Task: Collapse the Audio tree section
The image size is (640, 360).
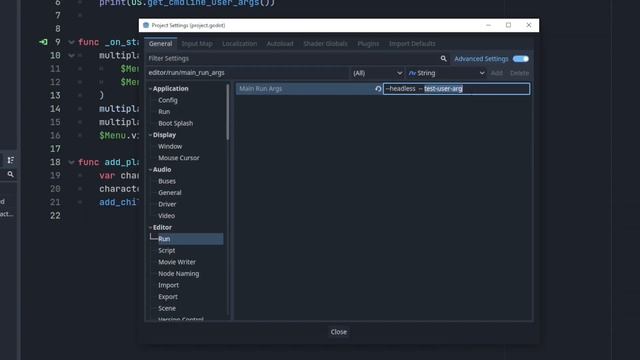Action: click(150, 169)
